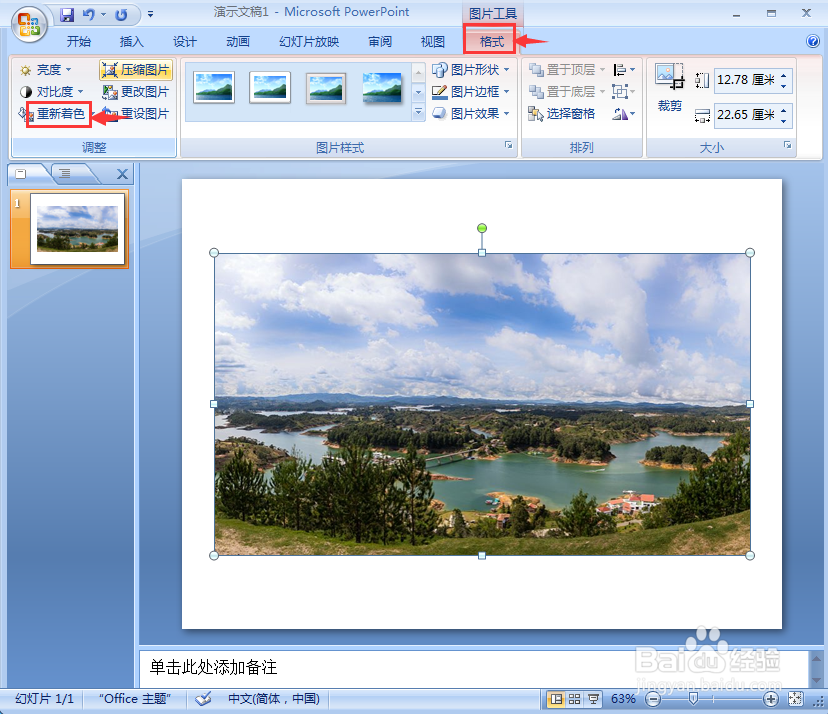Open Quick Access Toolbar customize arrow

click(x=150, y=14)
